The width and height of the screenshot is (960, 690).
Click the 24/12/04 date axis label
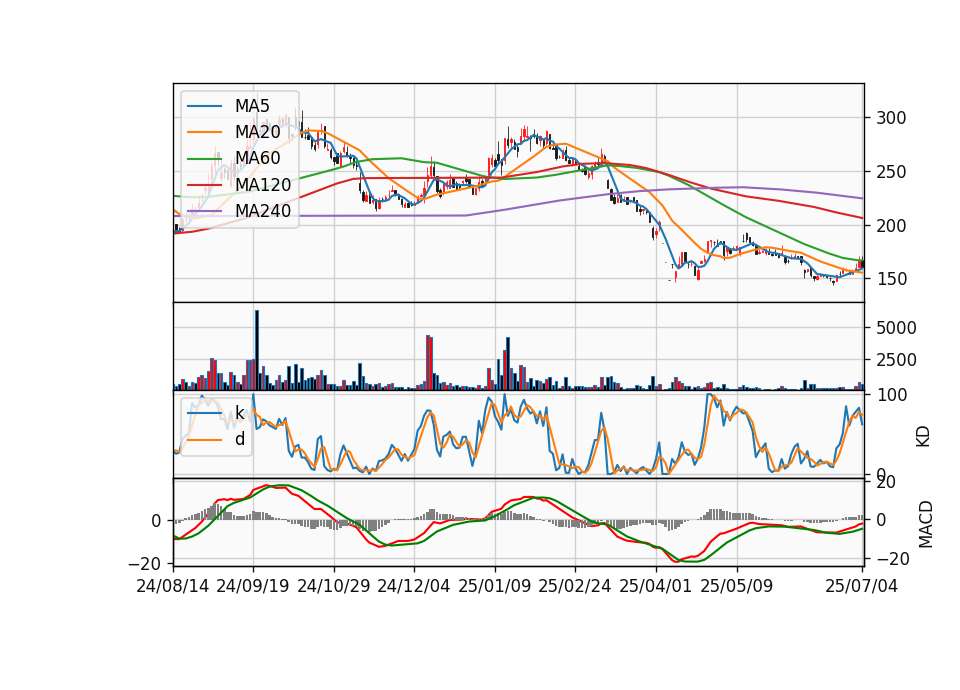(x=414, y=586)
